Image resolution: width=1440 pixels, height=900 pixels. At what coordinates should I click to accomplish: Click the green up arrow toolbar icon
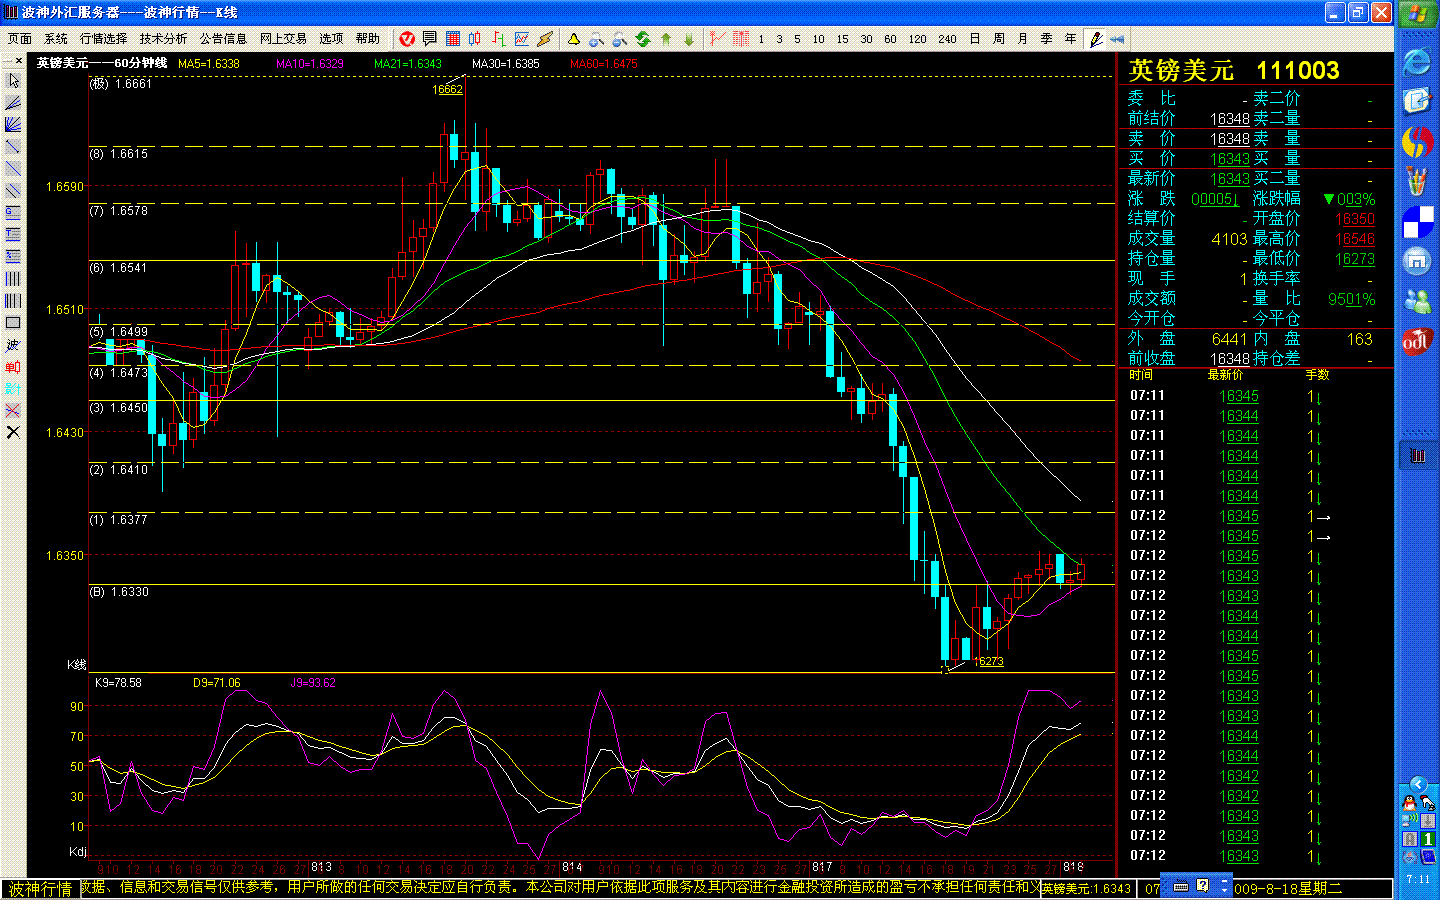[666, 39]
